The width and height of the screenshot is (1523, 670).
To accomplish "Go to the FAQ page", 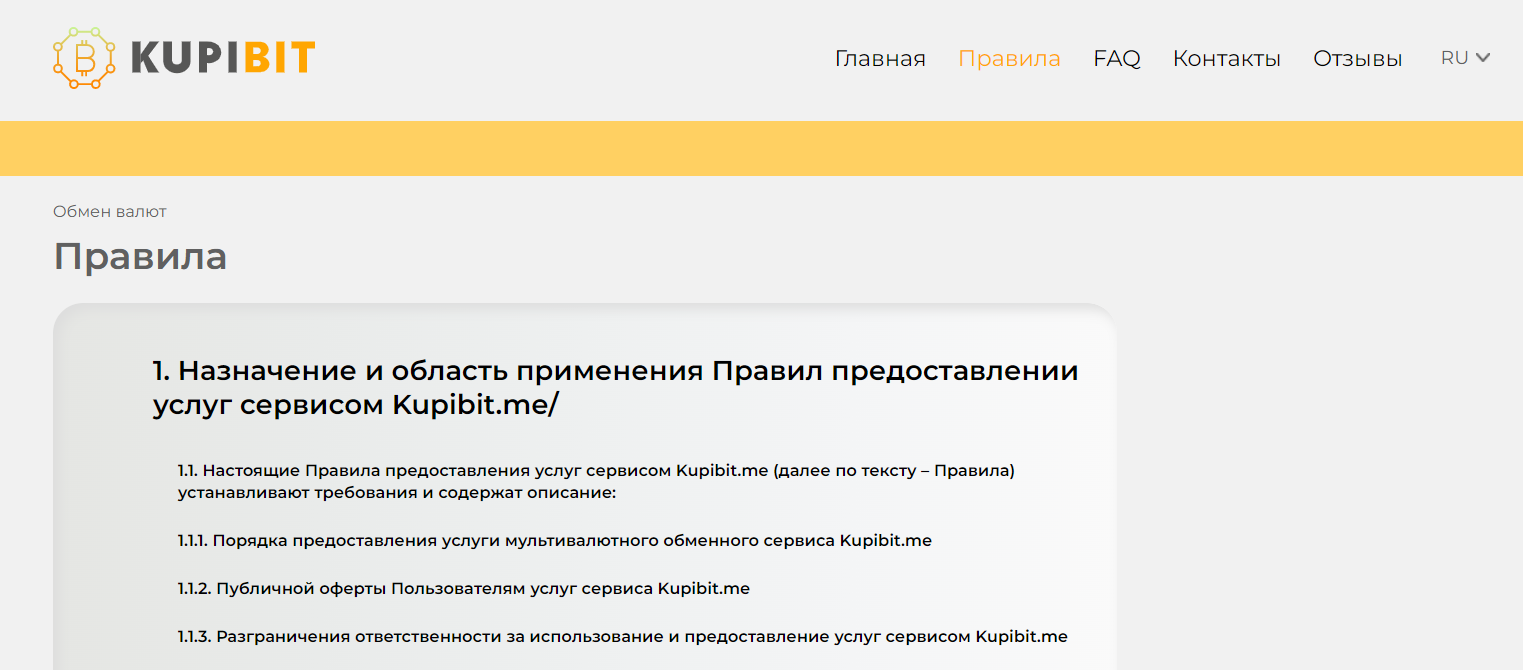I will click(1117, 59).
